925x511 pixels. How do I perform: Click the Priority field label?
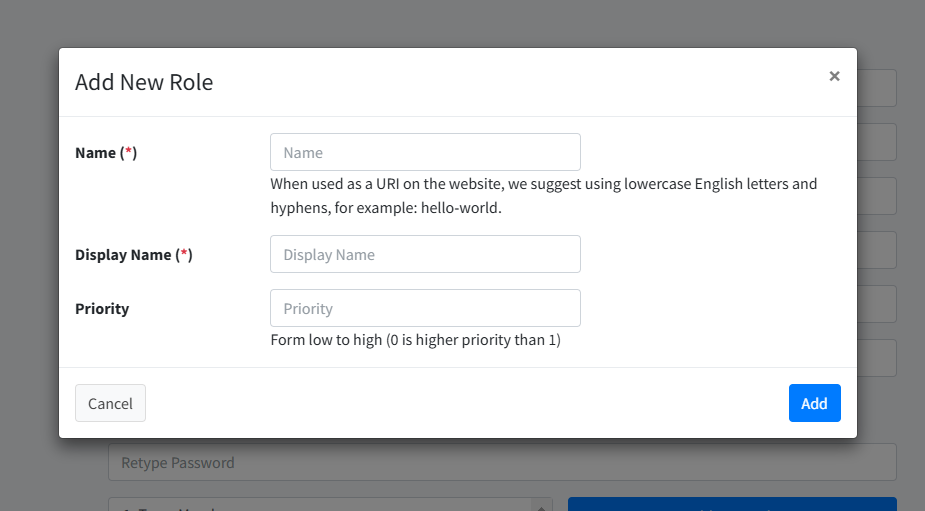click(102, 309)
